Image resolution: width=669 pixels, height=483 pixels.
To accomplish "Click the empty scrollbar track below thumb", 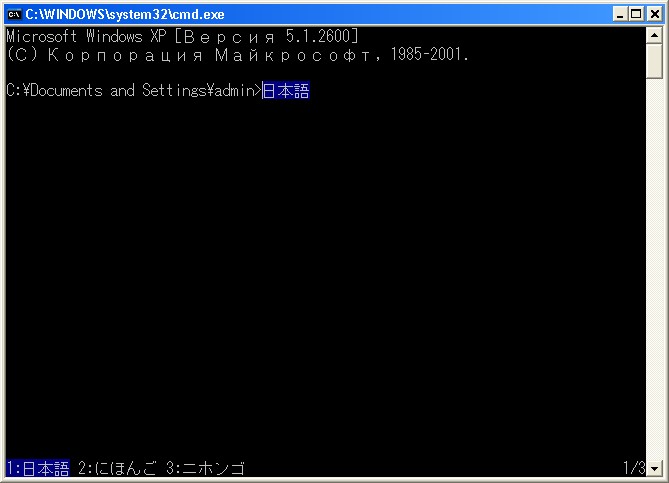I will point(654,269).
